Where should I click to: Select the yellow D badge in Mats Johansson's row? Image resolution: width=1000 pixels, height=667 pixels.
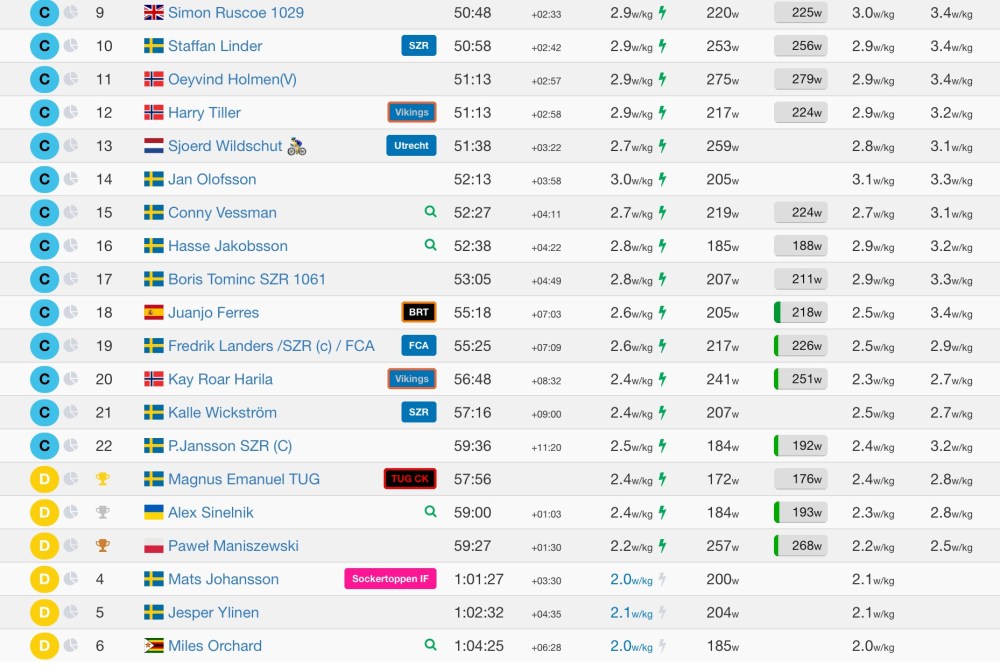tap(44, 579)
